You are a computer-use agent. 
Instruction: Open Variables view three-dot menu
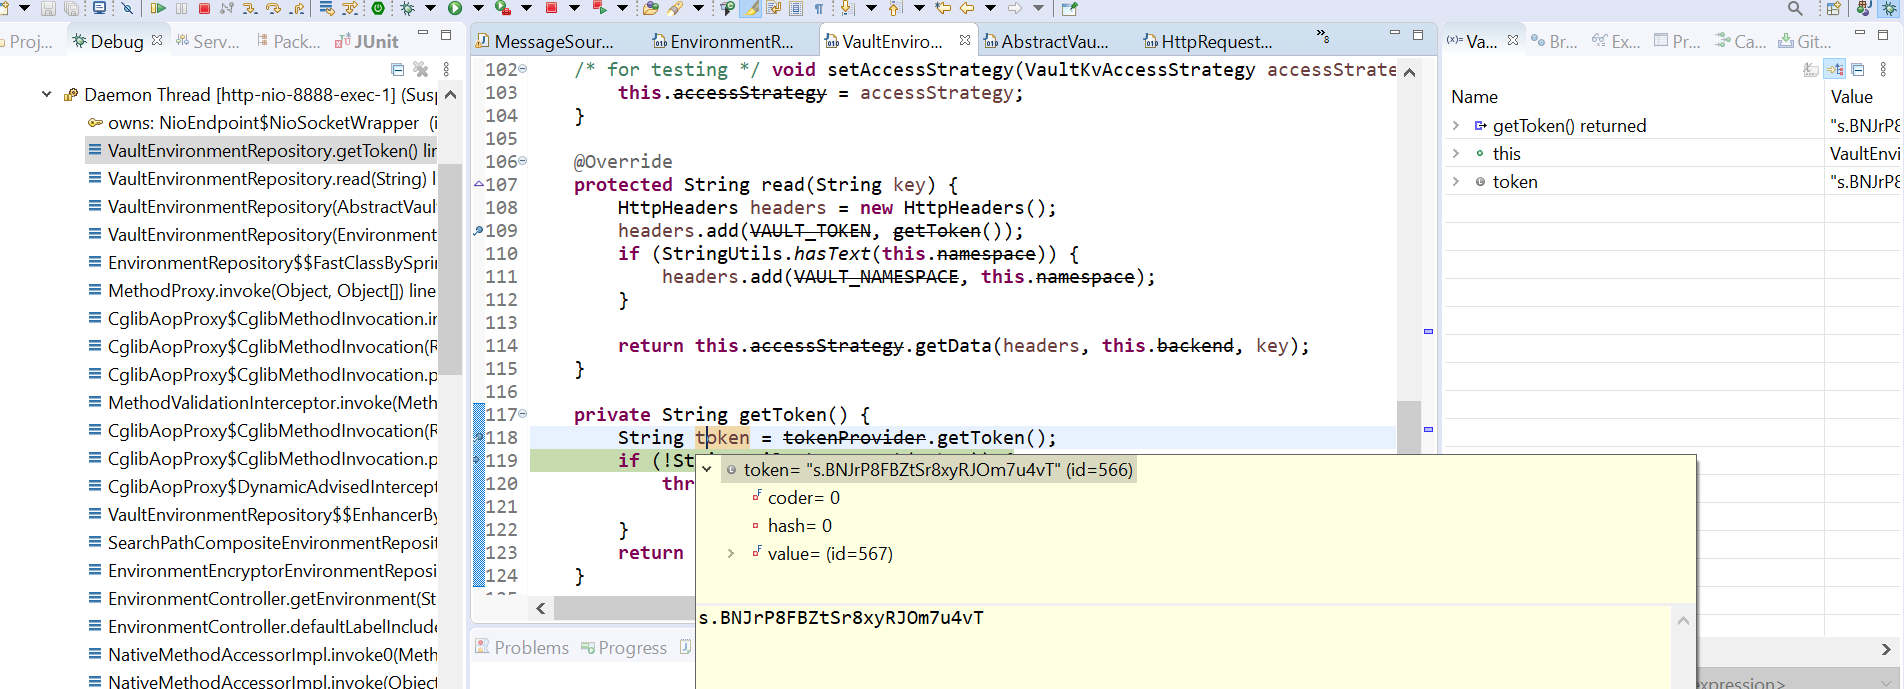click(1883, 69)
